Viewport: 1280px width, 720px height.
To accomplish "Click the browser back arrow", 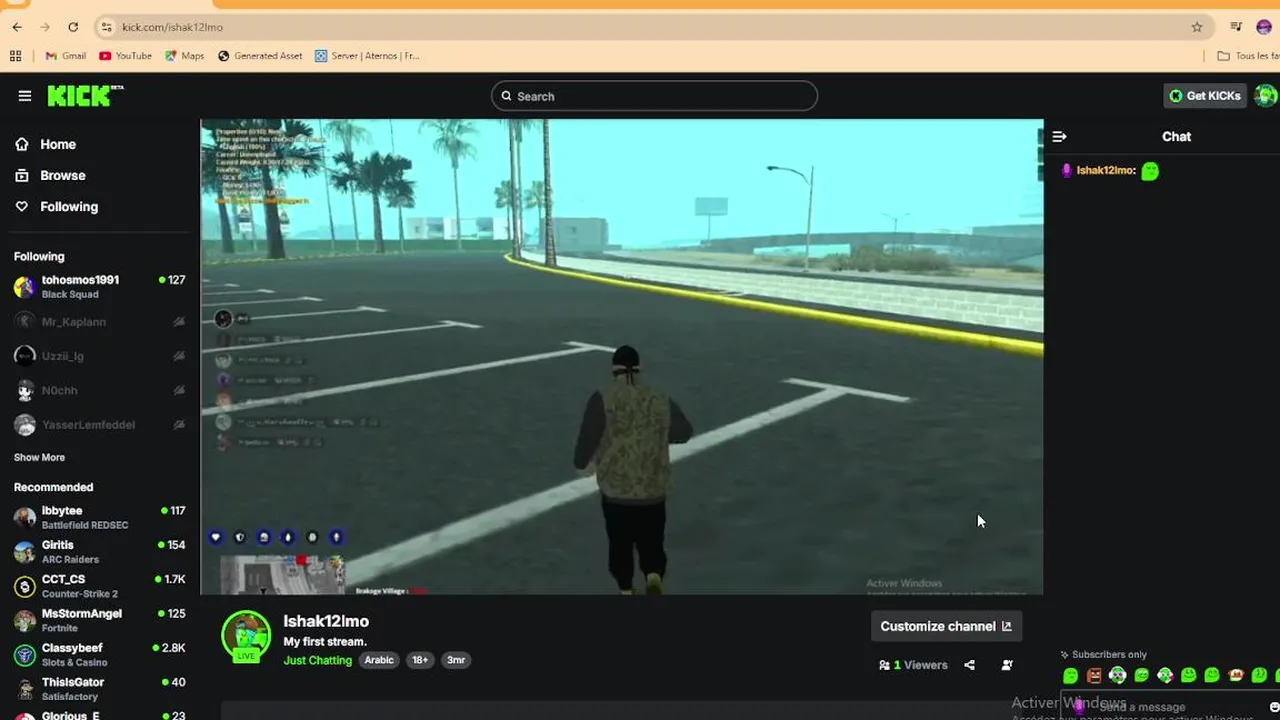I will [x=17, y=27].
